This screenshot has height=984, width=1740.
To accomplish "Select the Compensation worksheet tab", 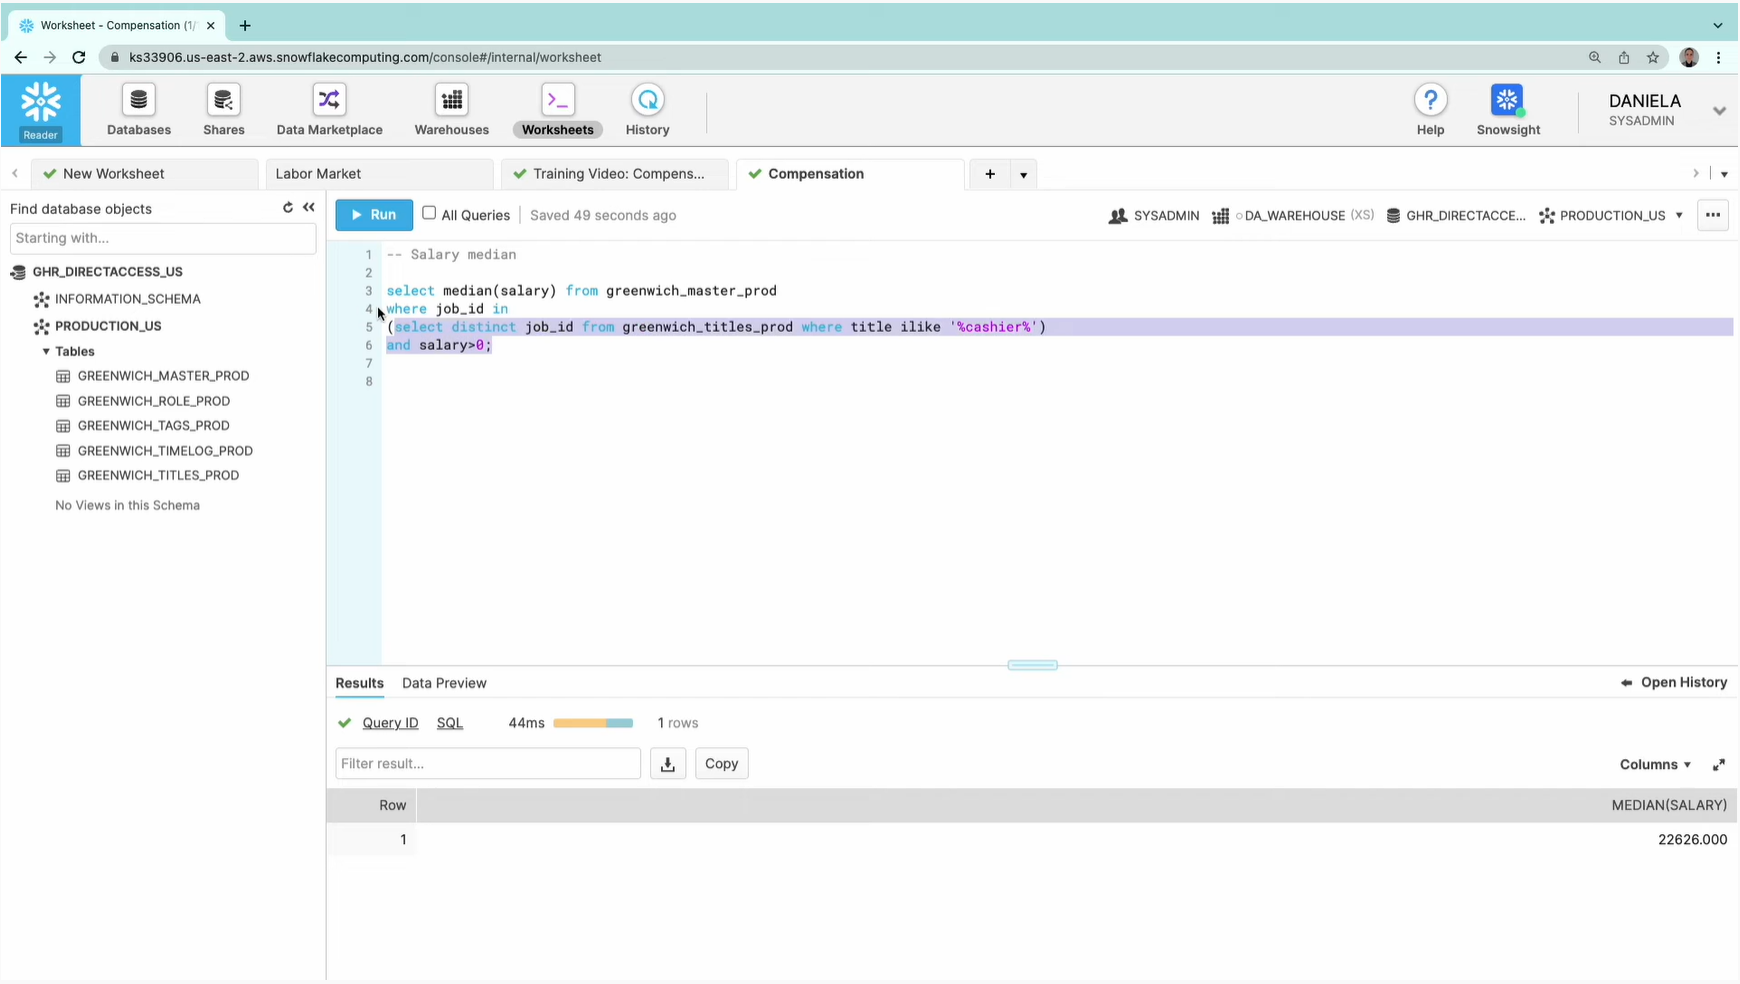I will pos(850,174).
